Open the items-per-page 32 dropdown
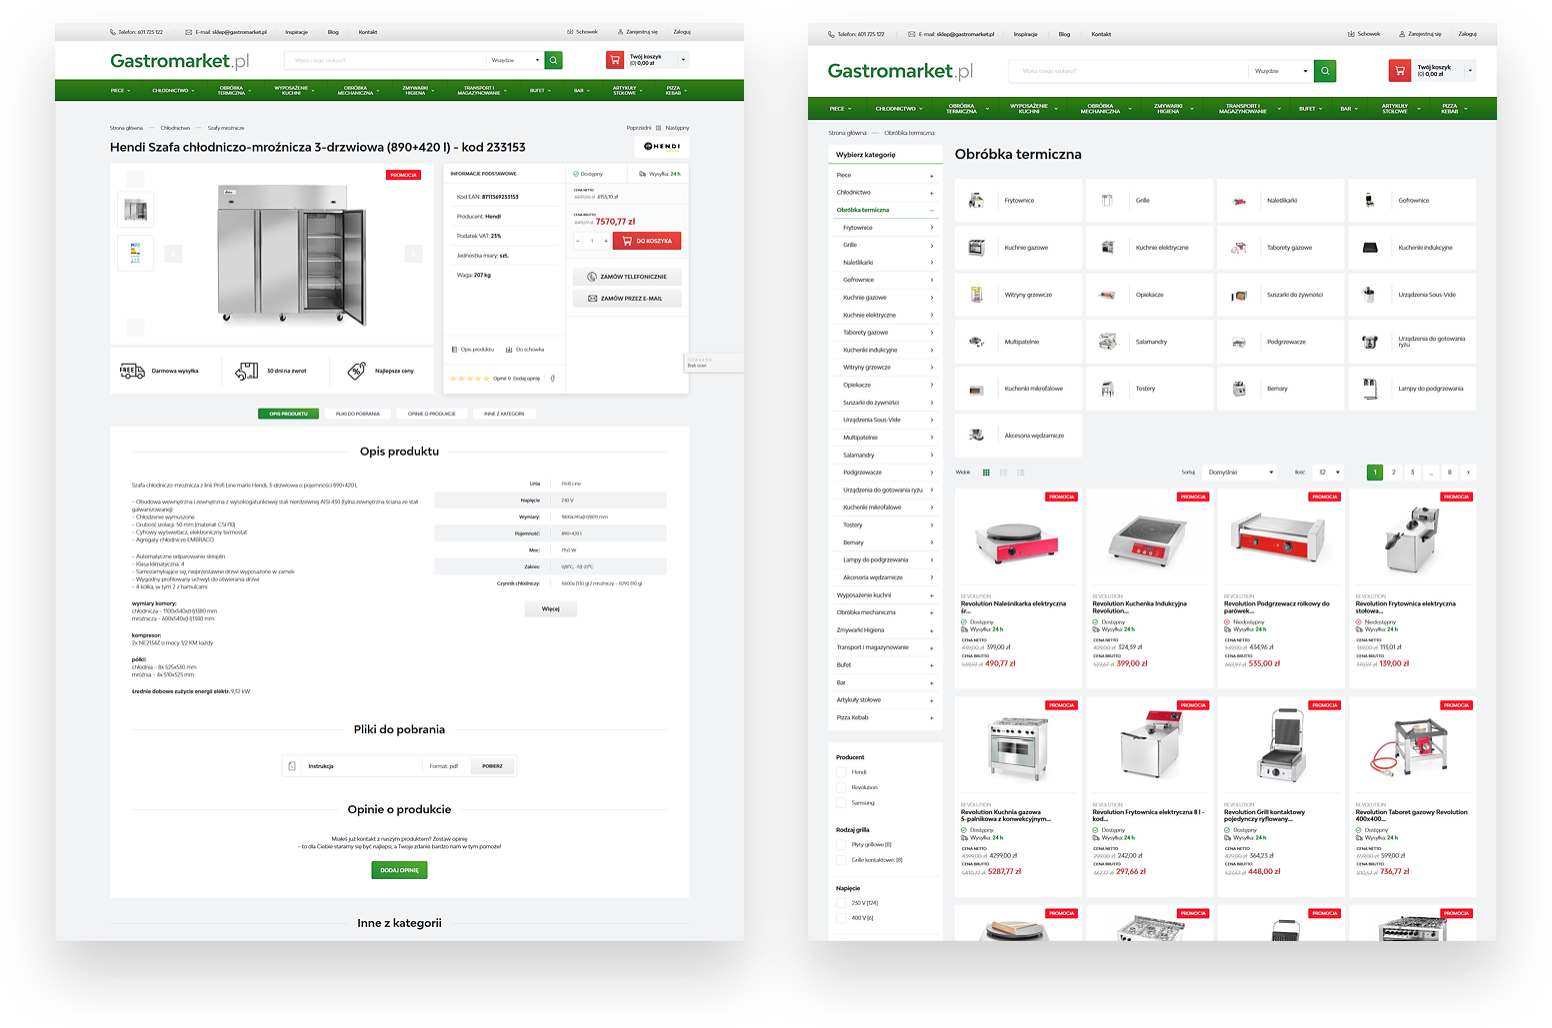 click(x=1329, y=472)
